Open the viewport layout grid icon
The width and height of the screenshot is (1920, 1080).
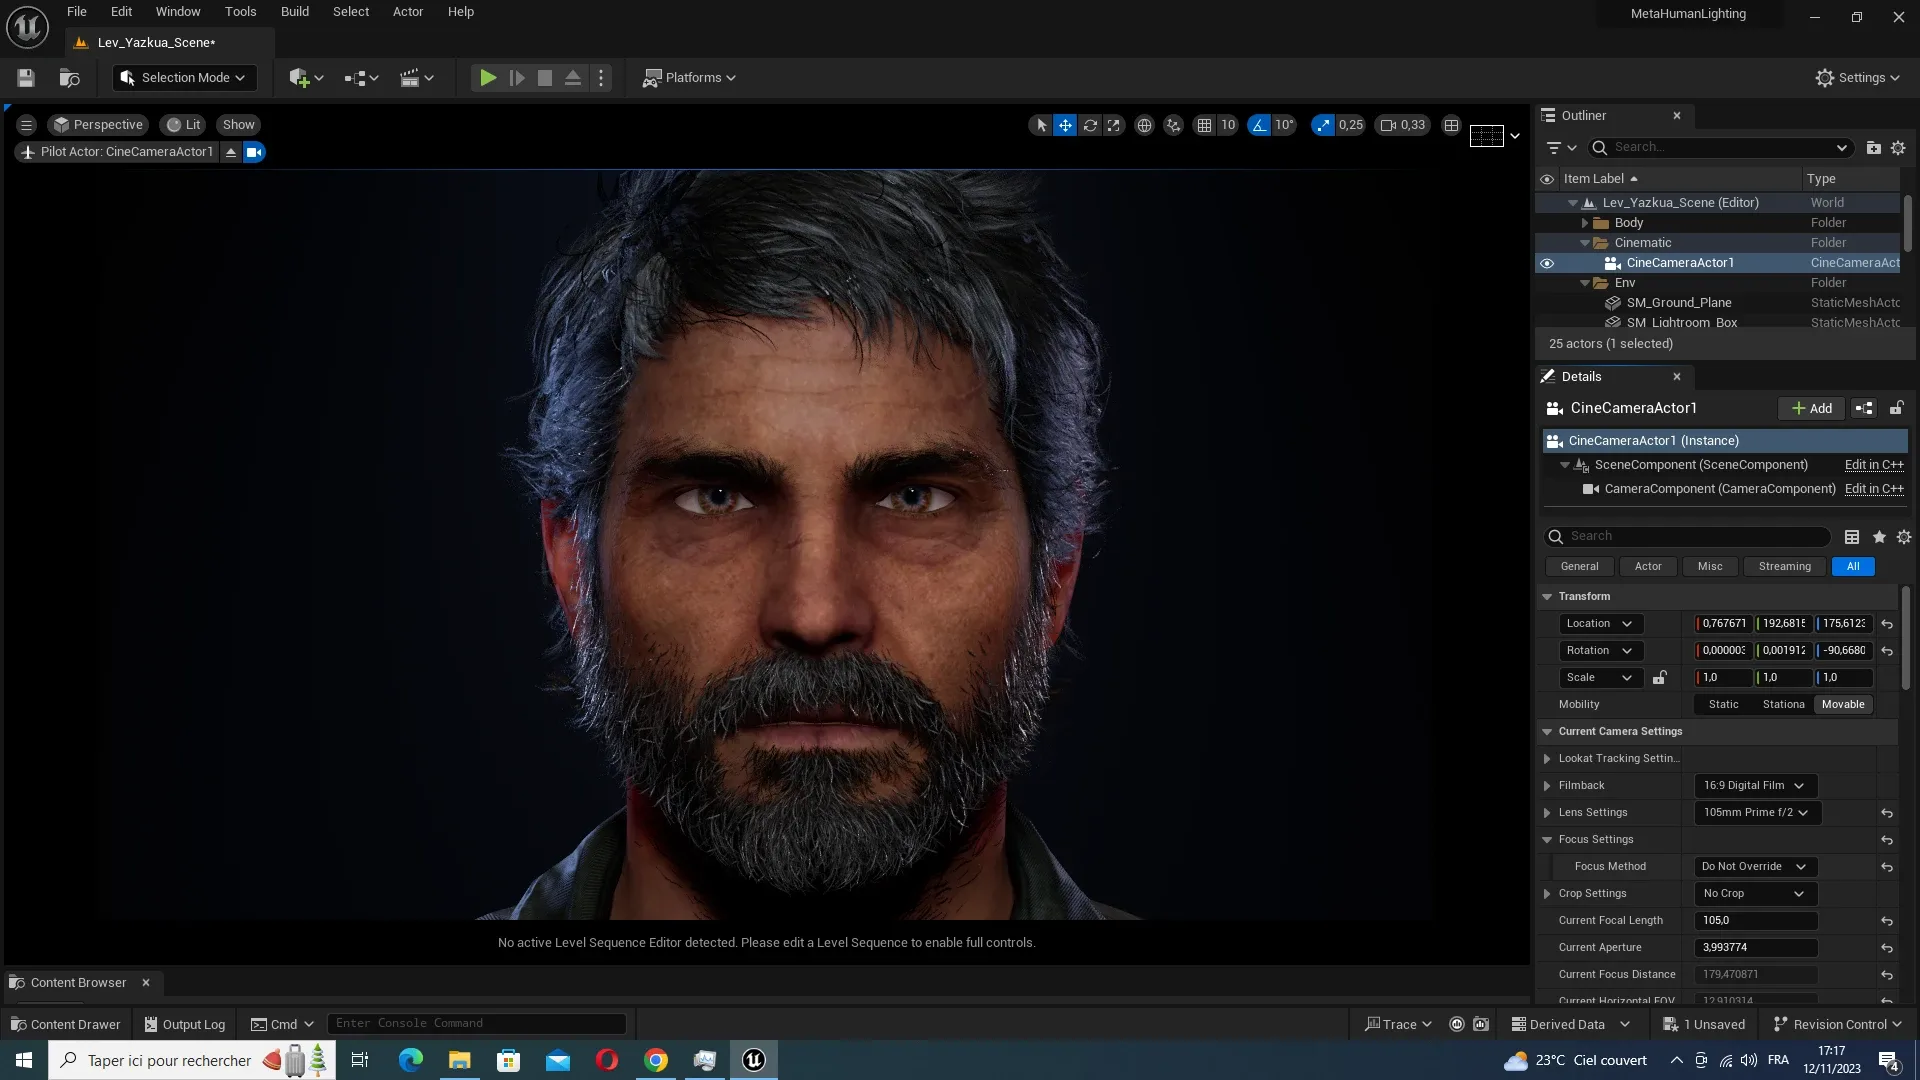[1451, 125]
